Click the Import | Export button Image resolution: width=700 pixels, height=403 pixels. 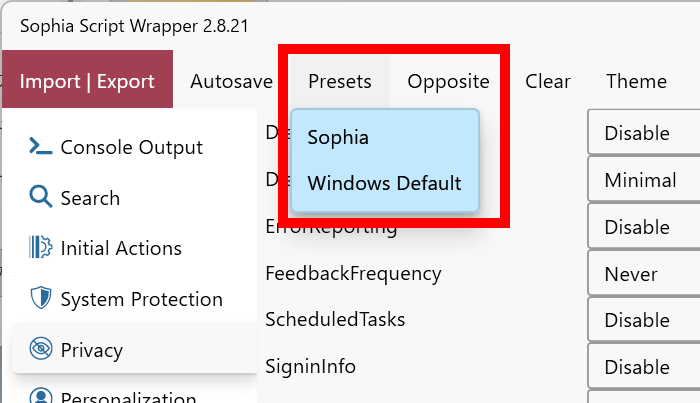tap(87, 82)
